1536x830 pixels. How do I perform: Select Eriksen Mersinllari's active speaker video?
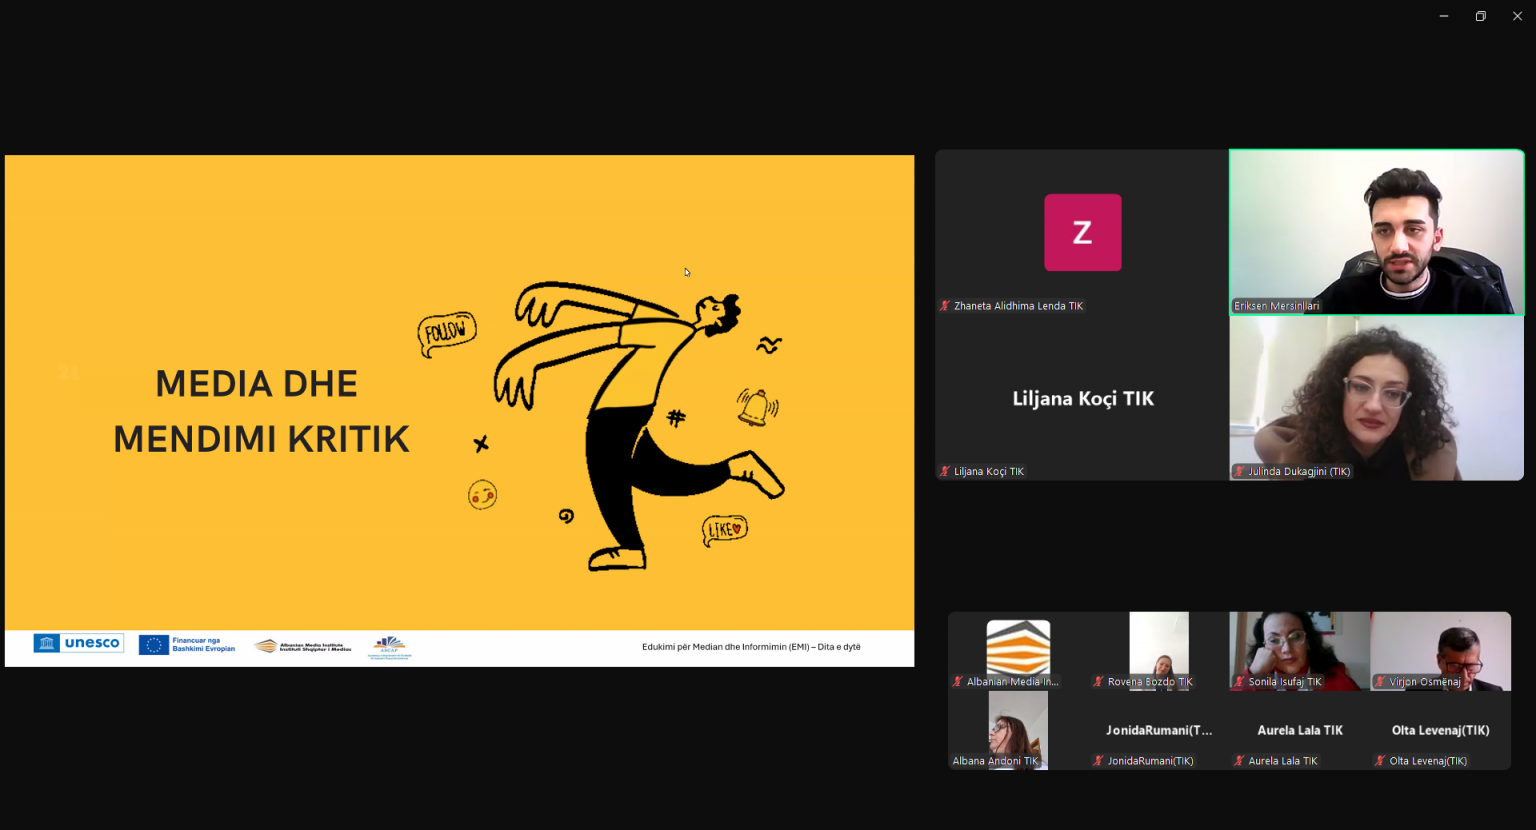[1376, 232]
